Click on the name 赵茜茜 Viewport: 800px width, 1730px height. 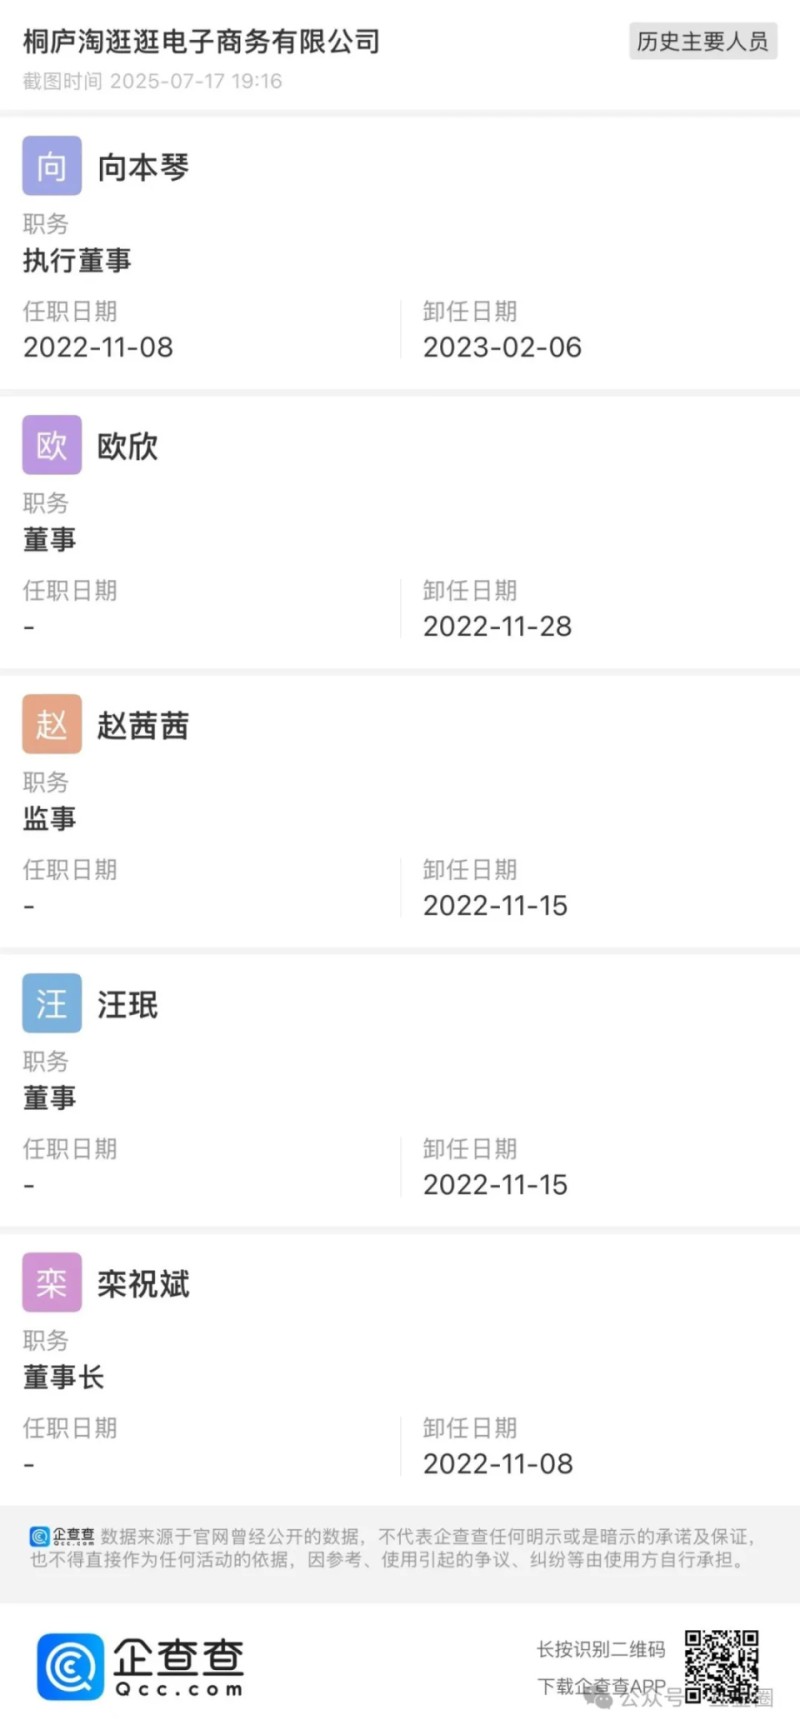pos(143,725)
